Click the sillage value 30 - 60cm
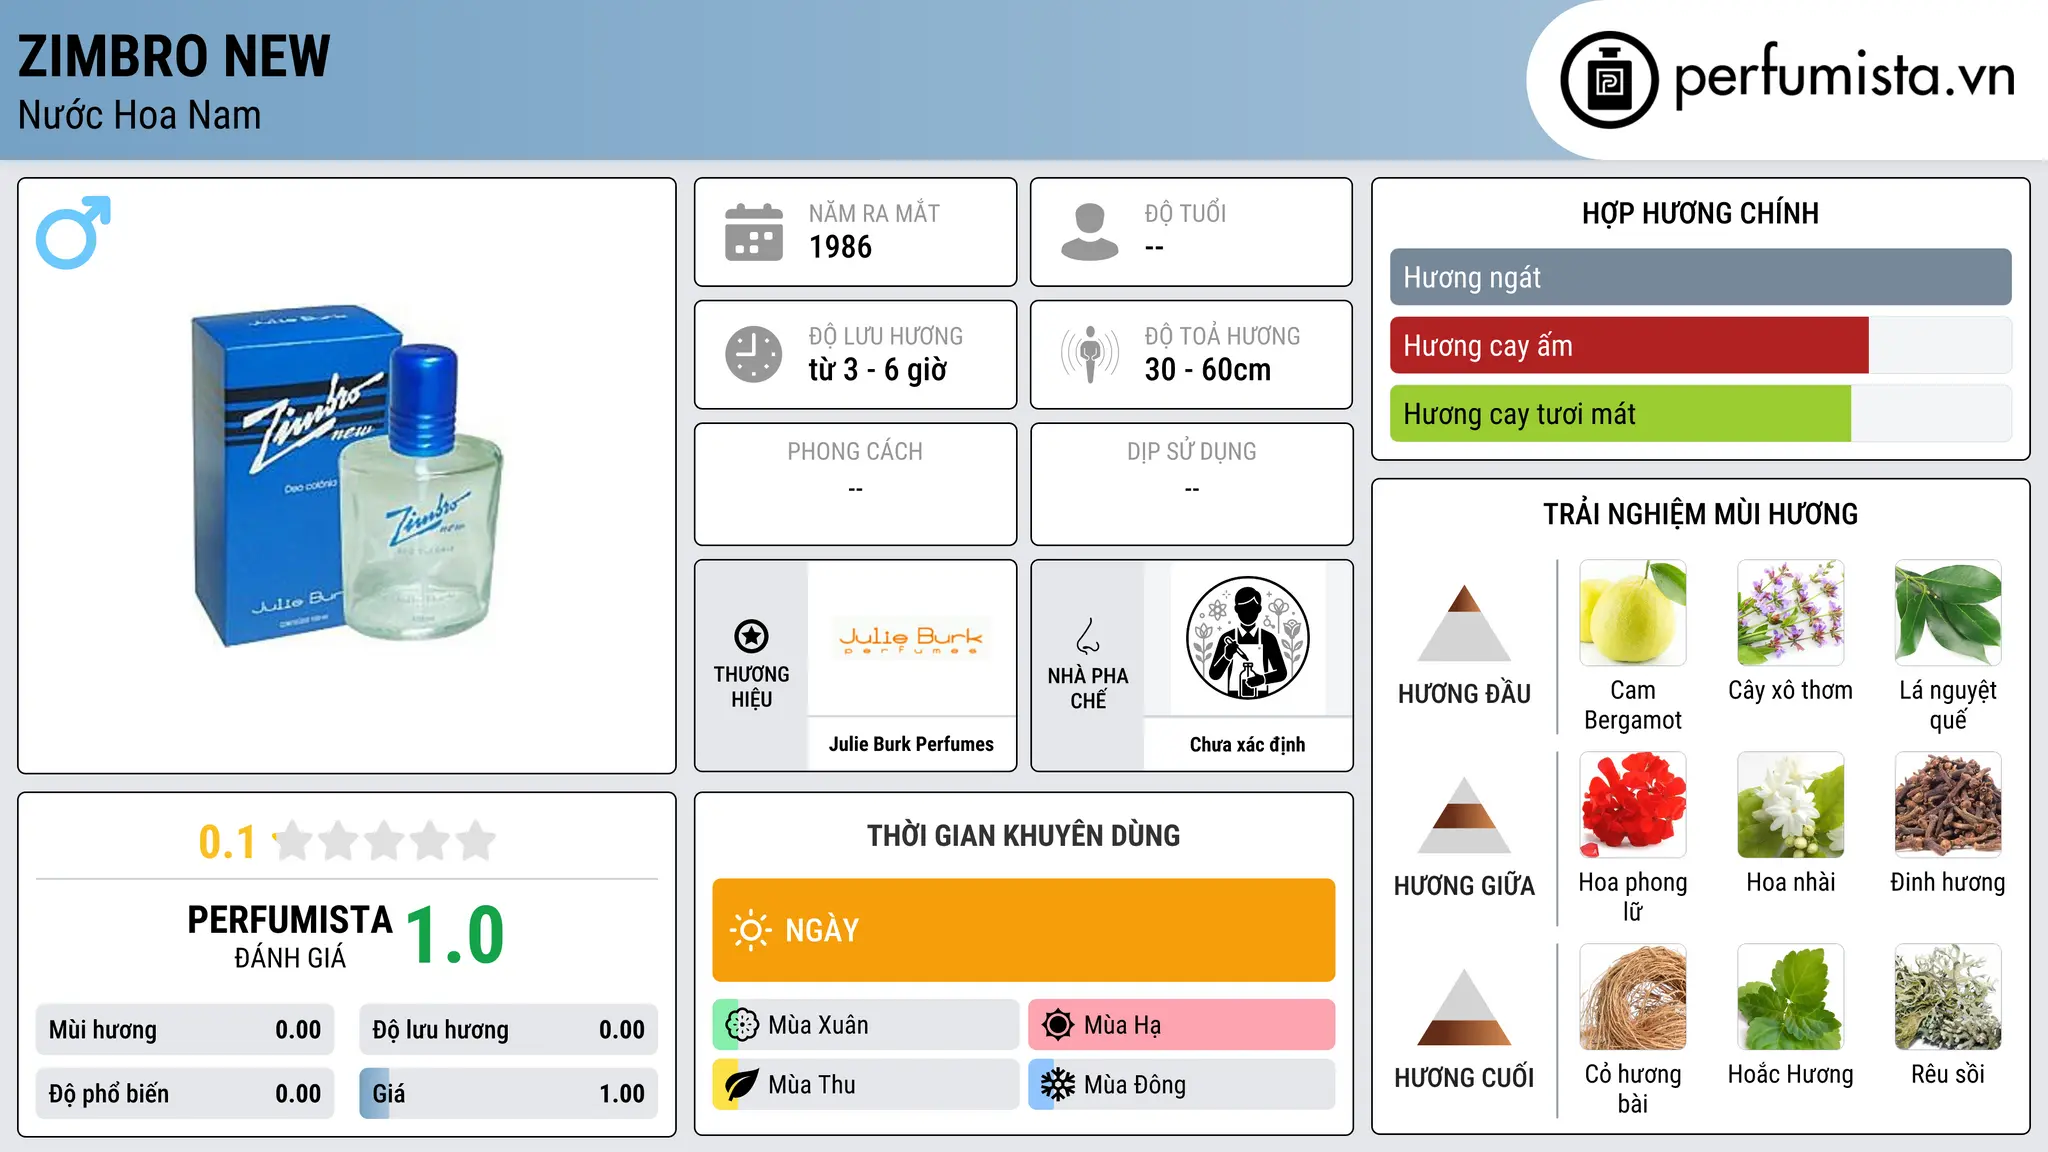Image resolution: width=2048 pixels, height=1152 pixels. pos(1207,370)
